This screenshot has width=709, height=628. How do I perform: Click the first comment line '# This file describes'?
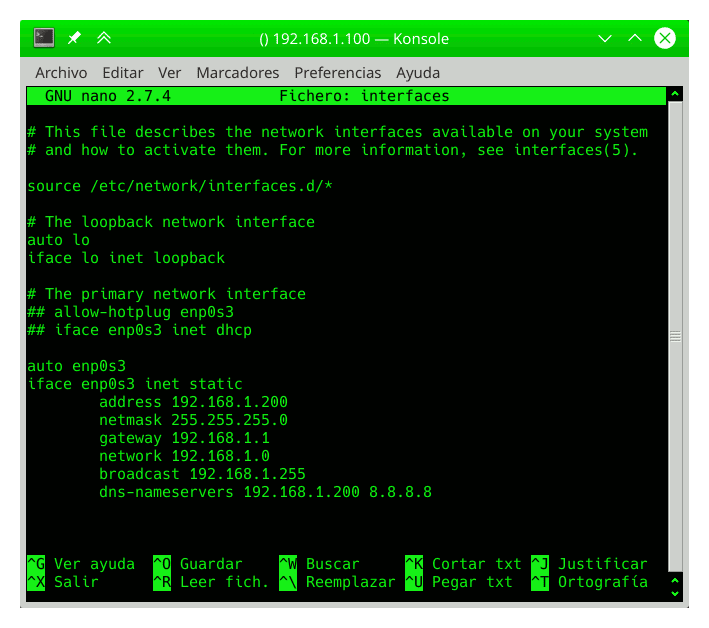point(337,132)
